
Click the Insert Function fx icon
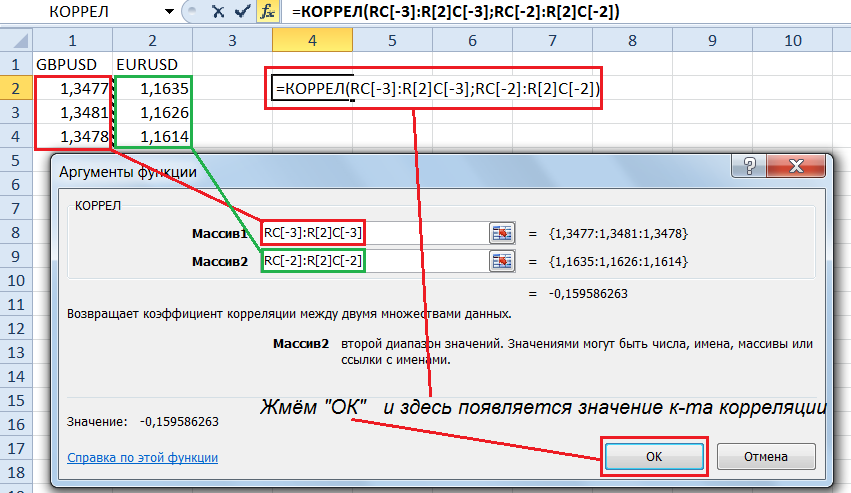pos(267,11)
